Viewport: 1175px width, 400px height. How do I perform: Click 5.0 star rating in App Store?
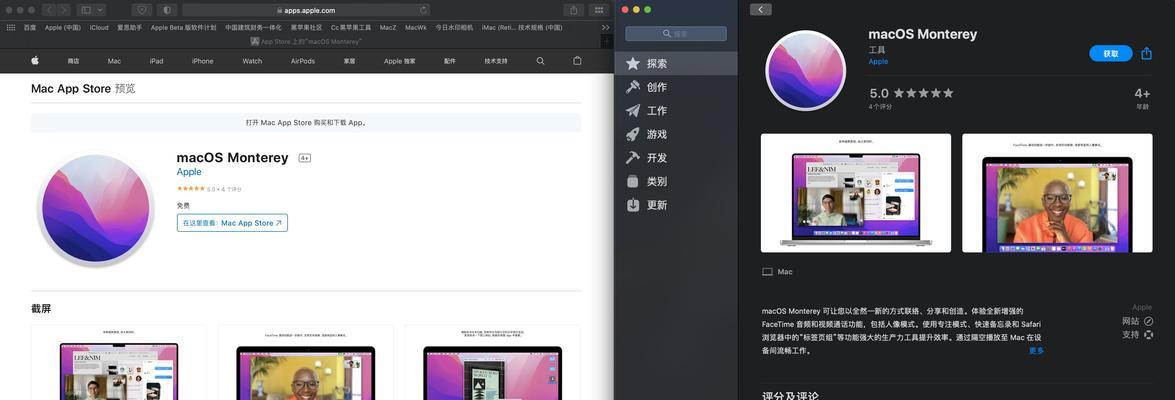pyautogui.click(x=911, y=94)
